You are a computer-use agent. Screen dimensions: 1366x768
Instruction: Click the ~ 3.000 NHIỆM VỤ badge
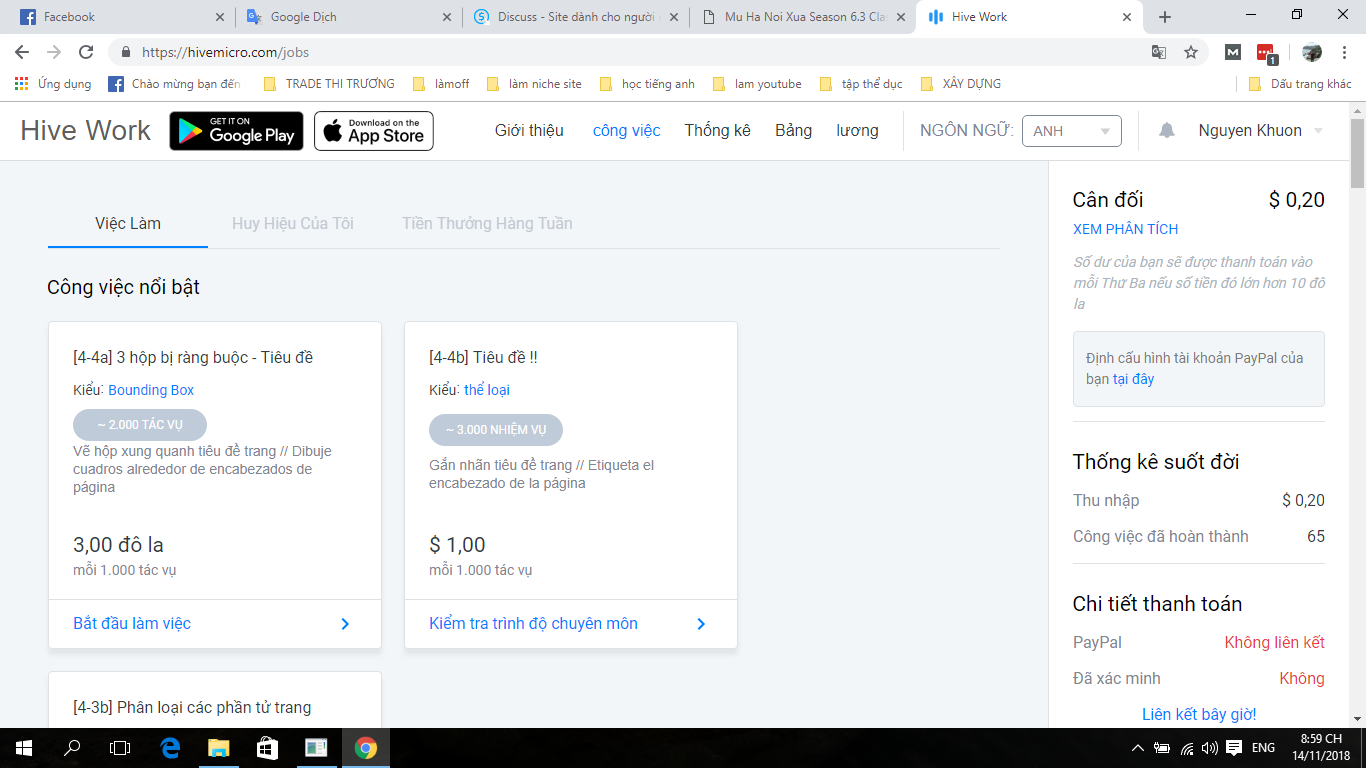pos(496,430)
